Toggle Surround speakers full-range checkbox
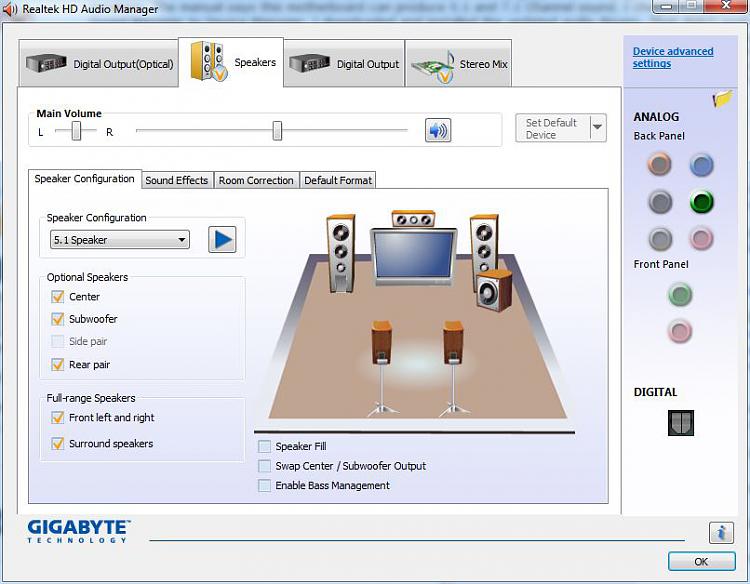This screenshot has width=750, height=584. [x=57, y=443]
